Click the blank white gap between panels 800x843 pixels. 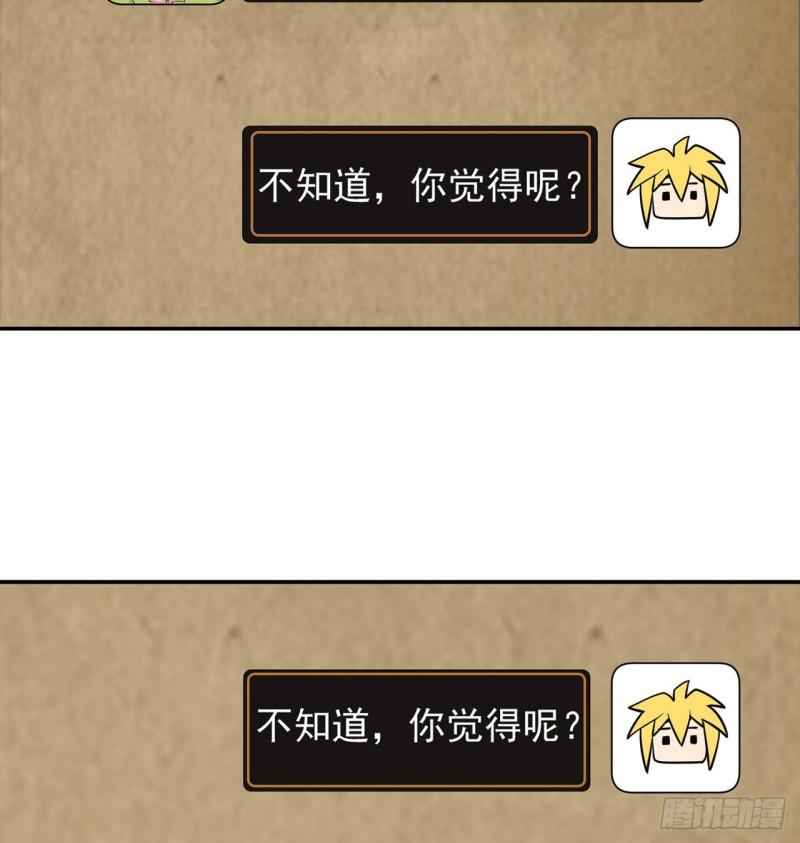coord(400,455)
